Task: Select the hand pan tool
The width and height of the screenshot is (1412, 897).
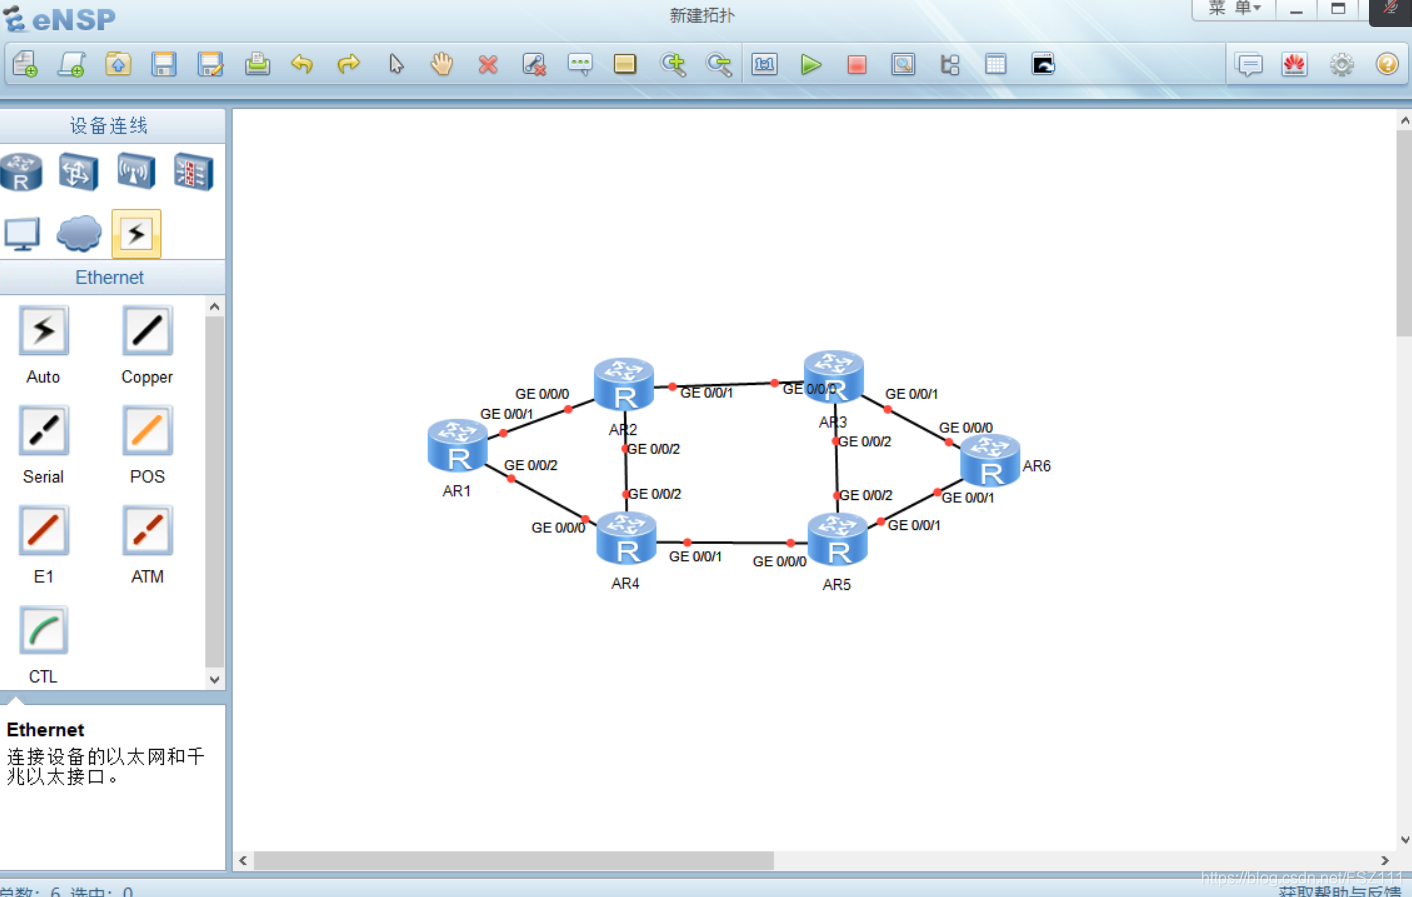Action: (x=441, y=65)
